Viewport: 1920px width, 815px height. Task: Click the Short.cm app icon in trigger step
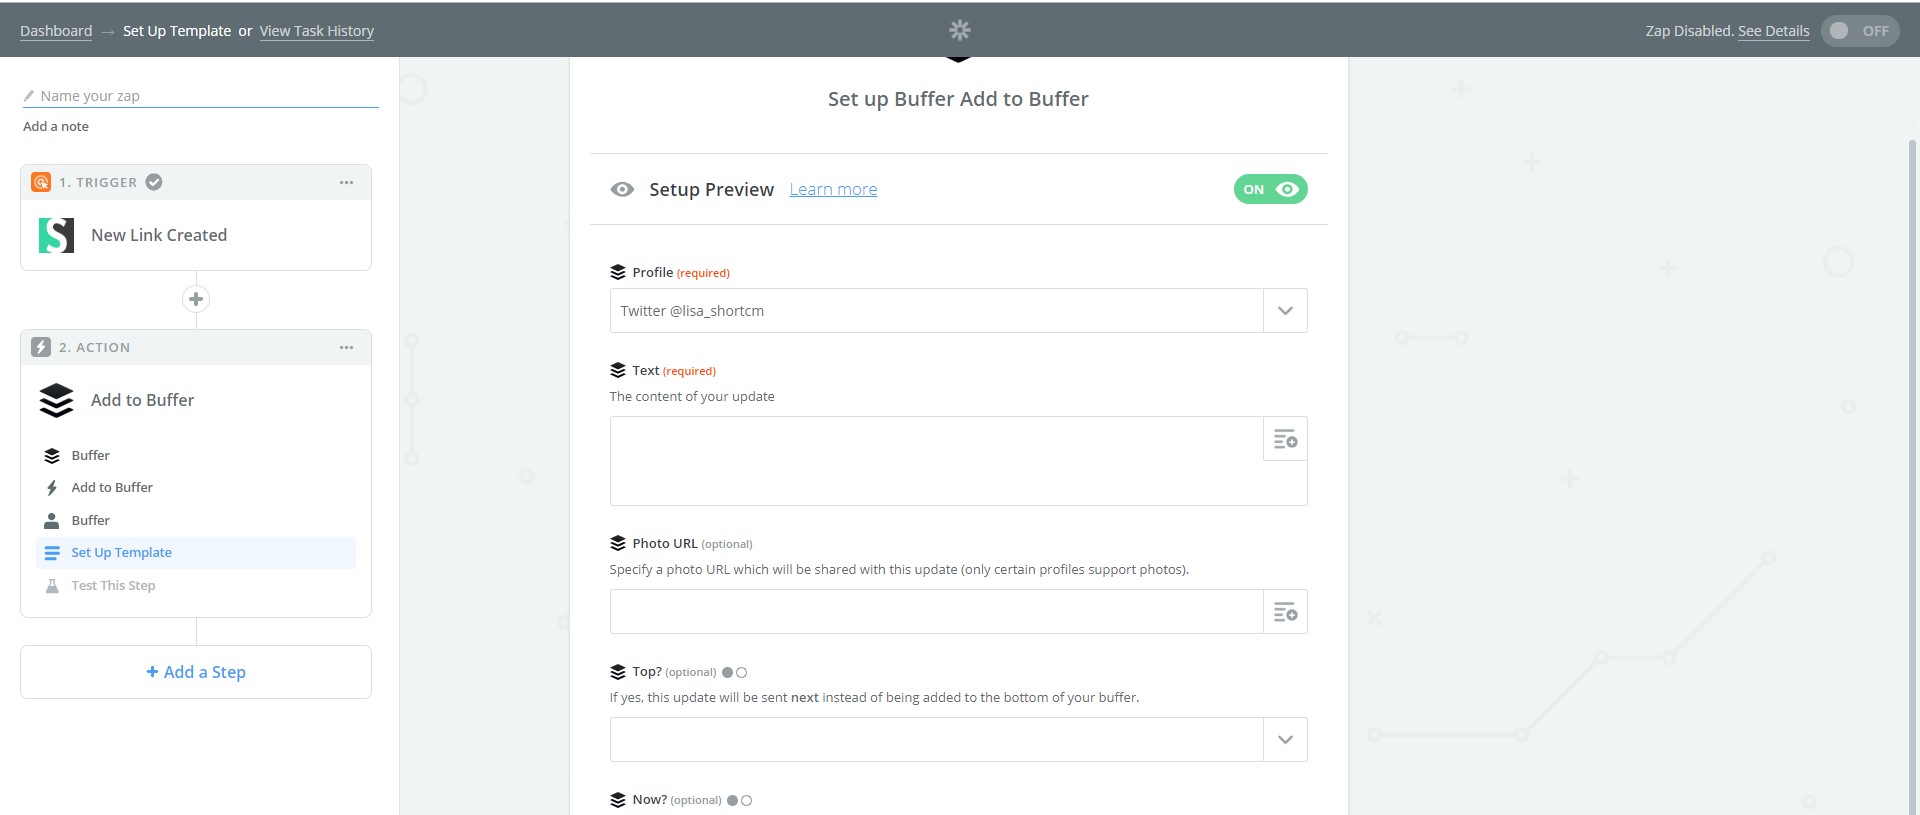click(56, 234)
